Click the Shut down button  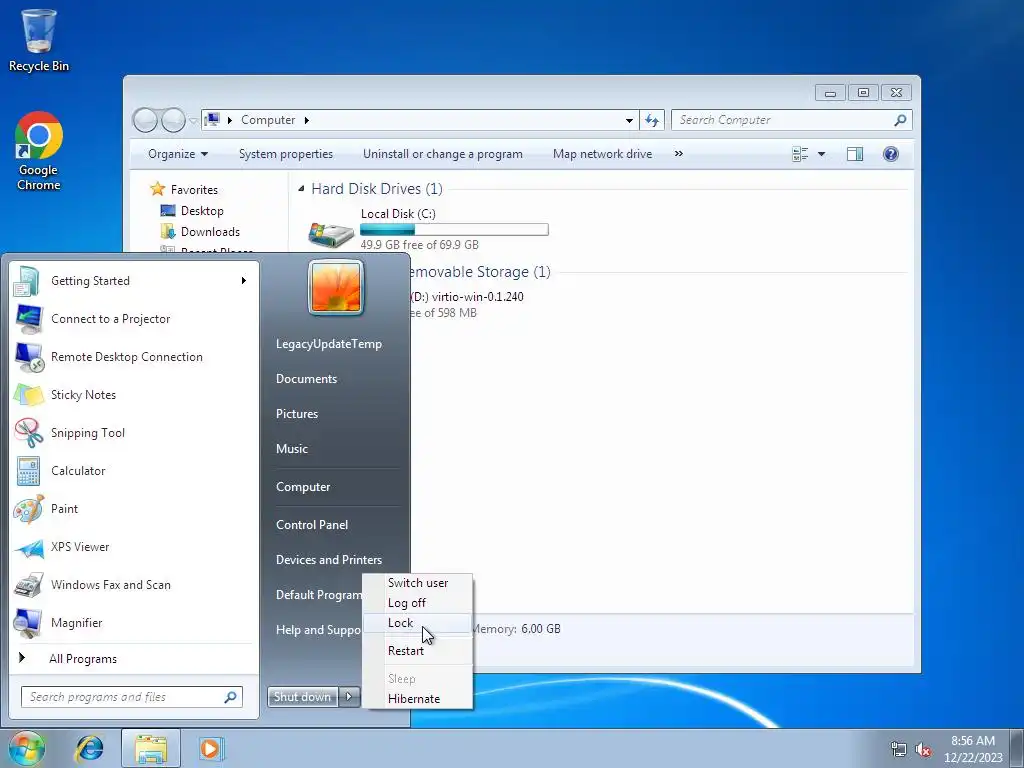coord(303,697)
